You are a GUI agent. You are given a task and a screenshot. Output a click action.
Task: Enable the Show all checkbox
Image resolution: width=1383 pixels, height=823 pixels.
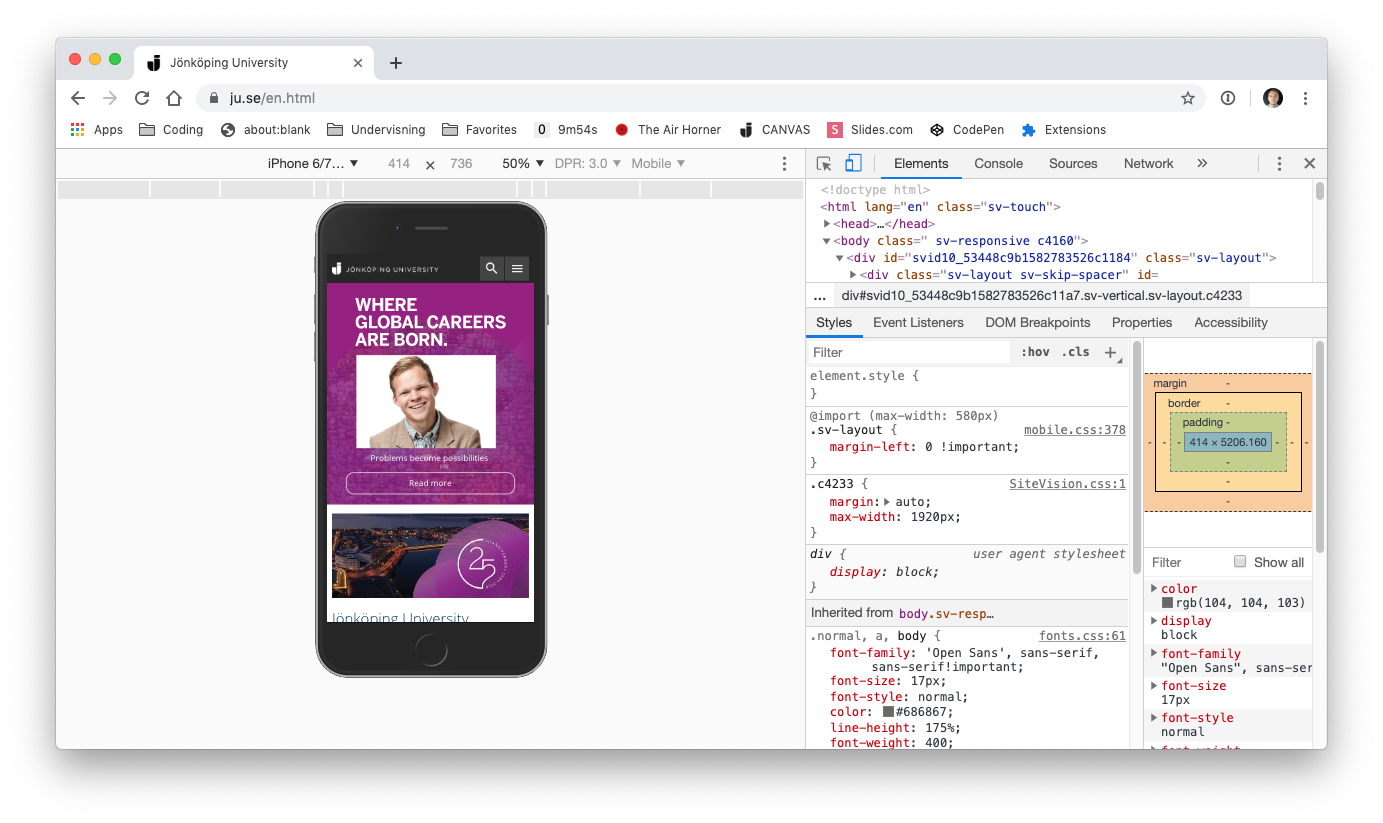click(1240, 562)
